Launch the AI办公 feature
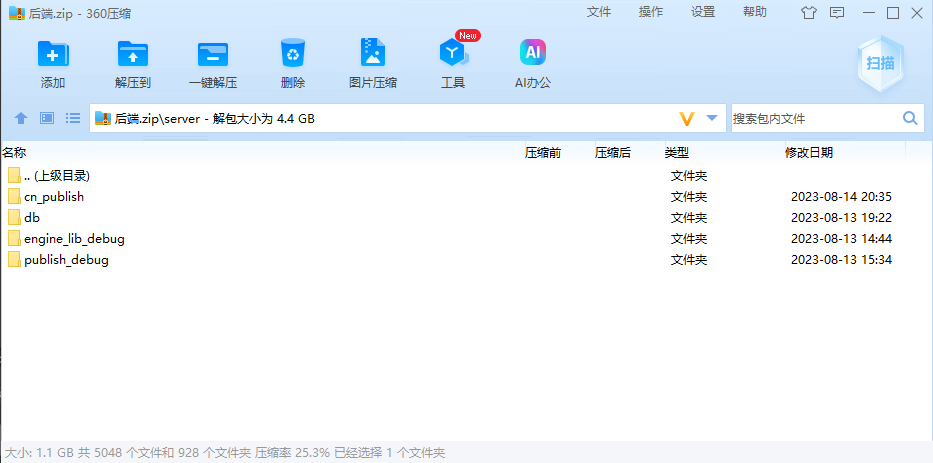 [532, 55]
